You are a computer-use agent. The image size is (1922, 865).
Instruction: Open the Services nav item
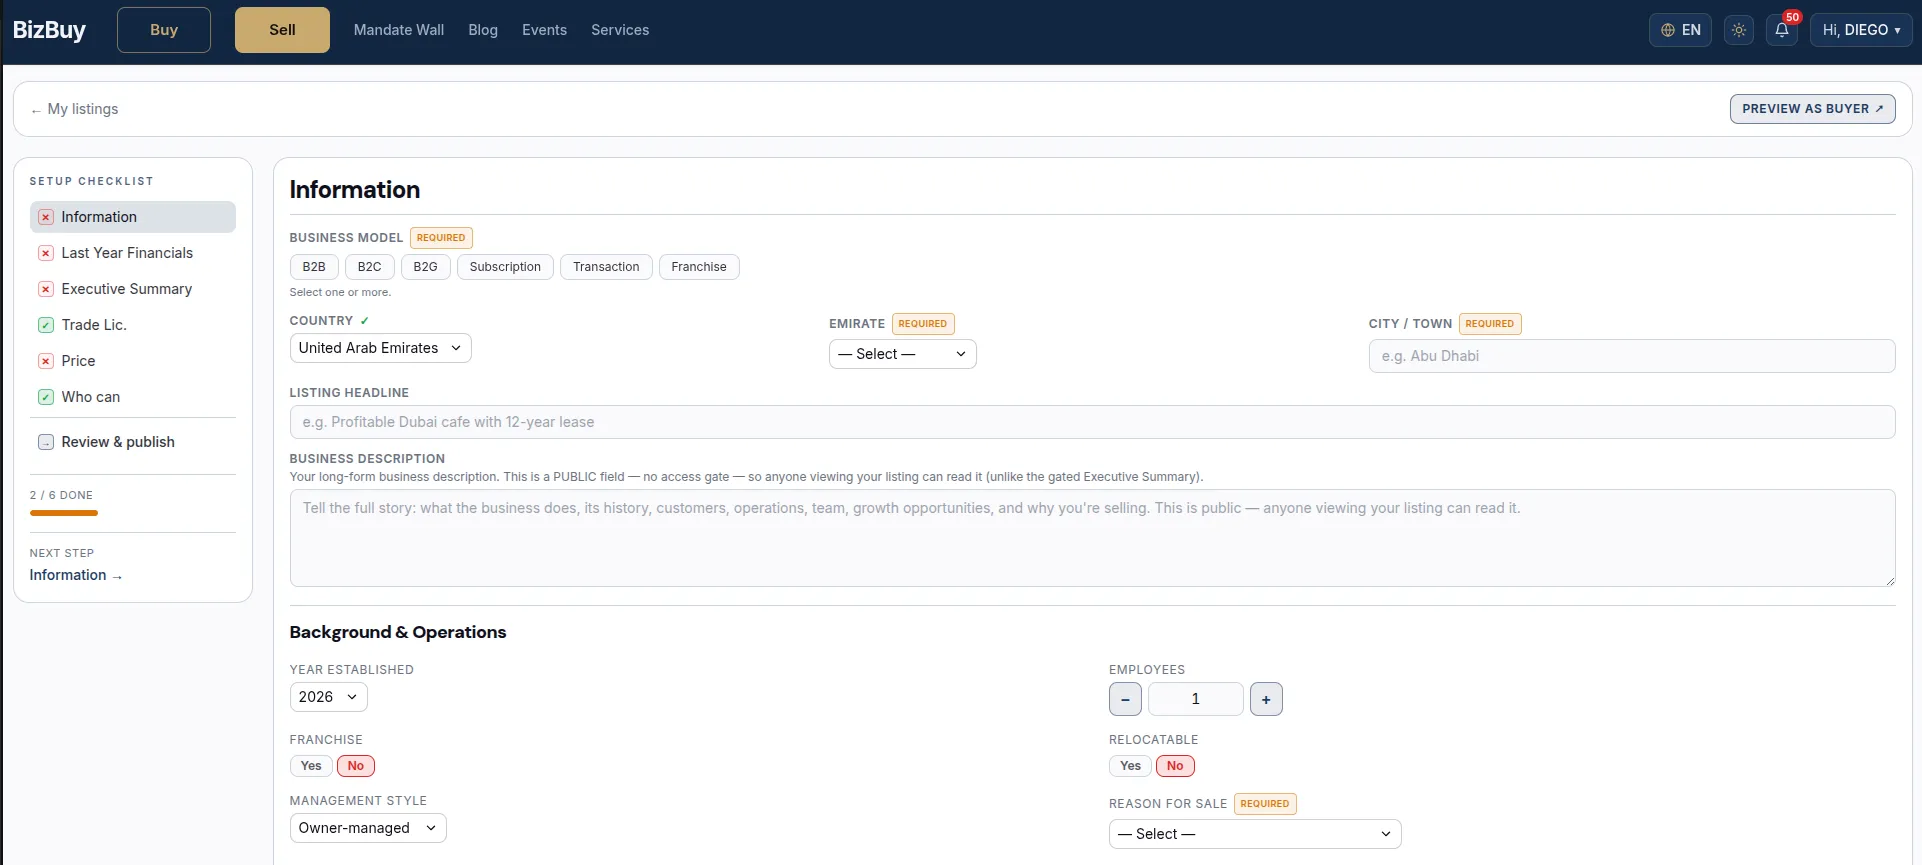coord(620,30)
